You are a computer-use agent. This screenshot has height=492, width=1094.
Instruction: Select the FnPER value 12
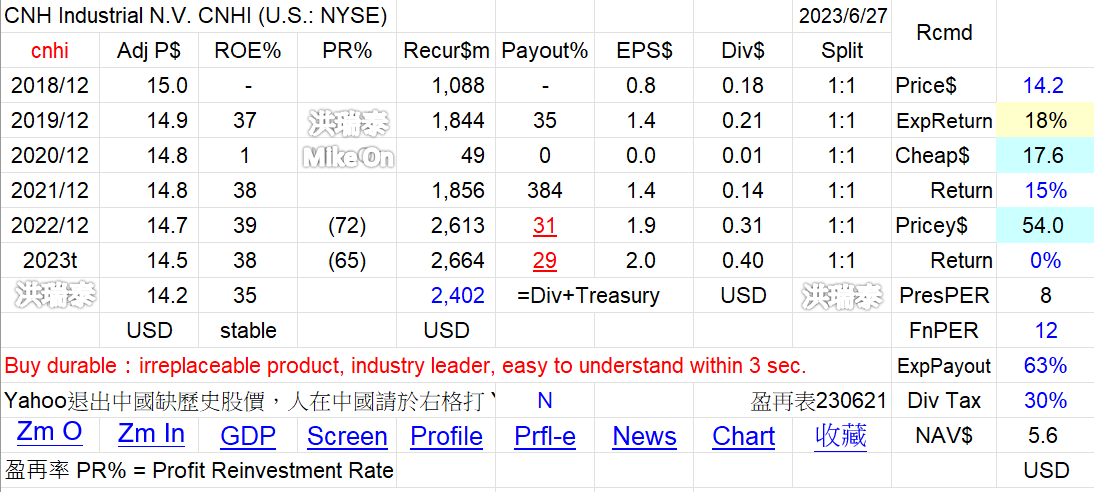(1046, 330)
